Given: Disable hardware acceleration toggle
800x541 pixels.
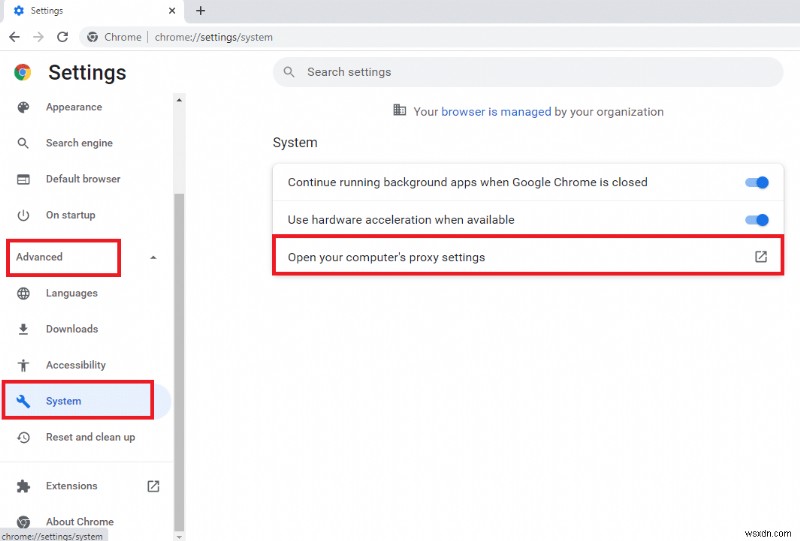Looking at the screenshot, I should tap(757, 220).
